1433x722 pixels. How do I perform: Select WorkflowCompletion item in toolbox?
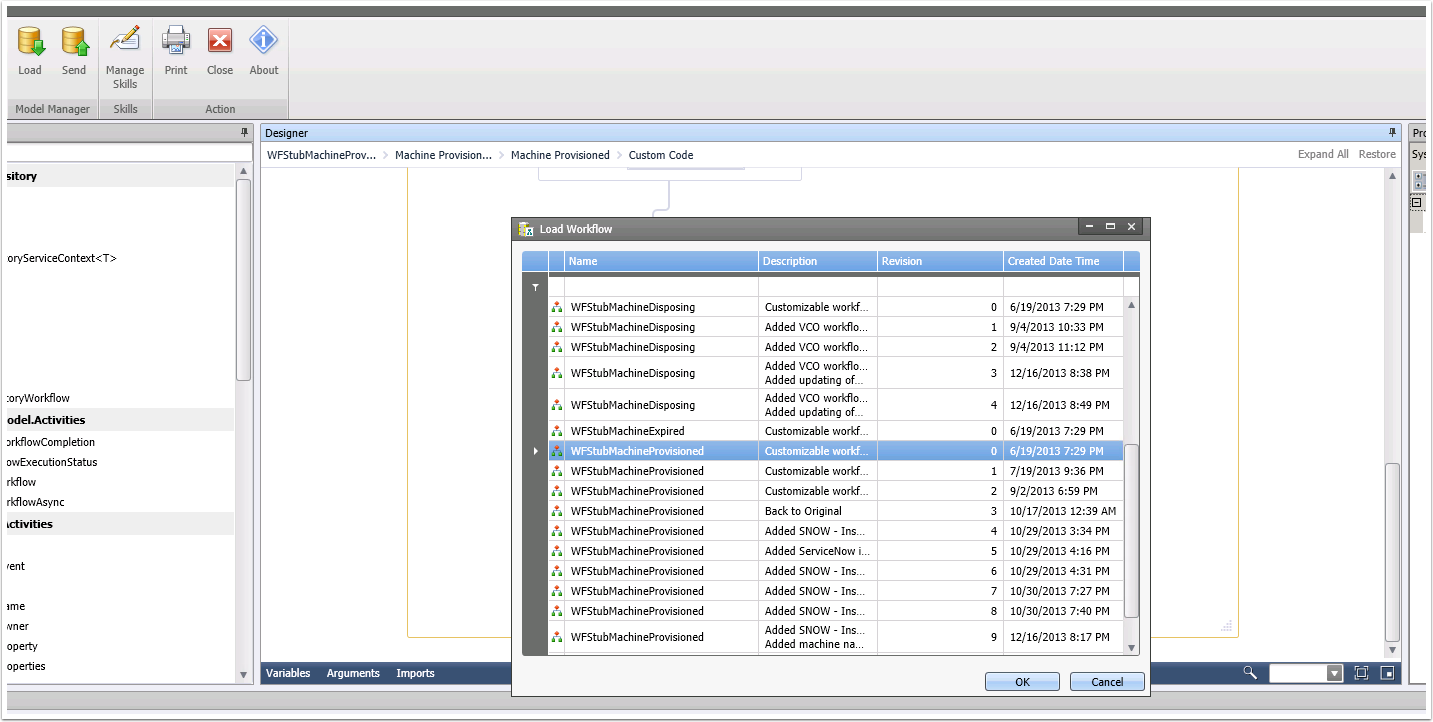pyautogui.click(x=50, y=442)
